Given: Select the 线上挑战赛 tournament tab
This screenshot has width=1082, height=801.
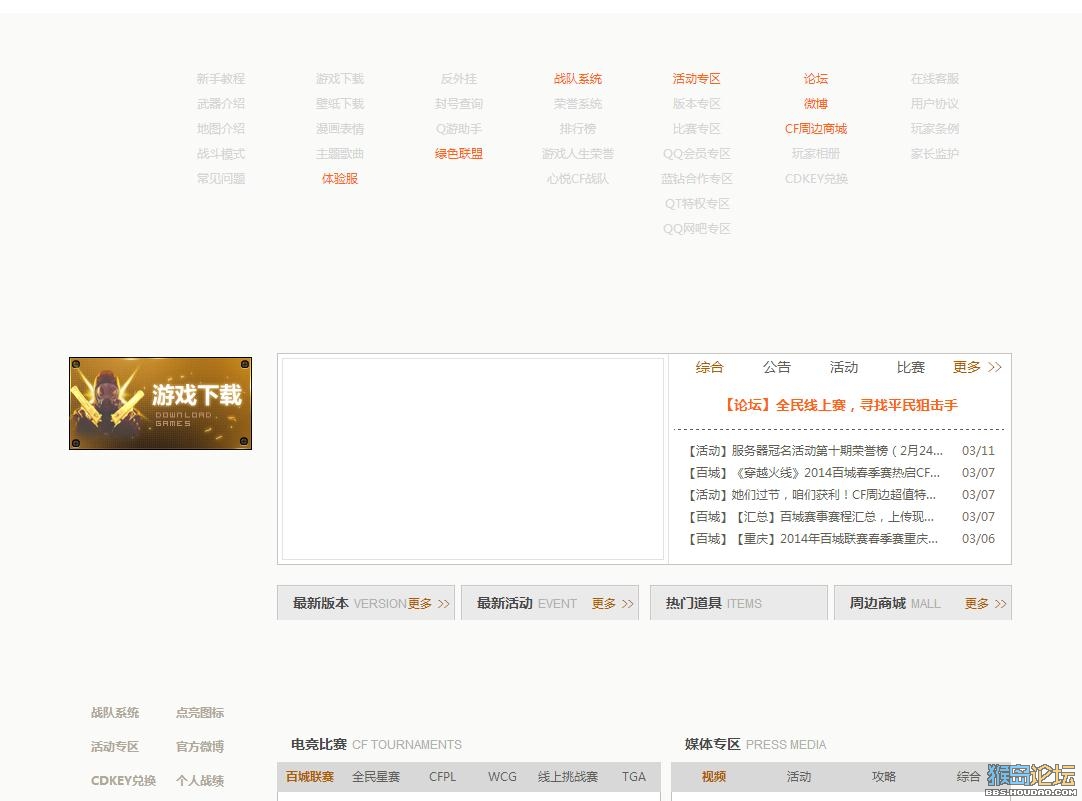Looking at the screenshot, I should [x=568, y=777].
